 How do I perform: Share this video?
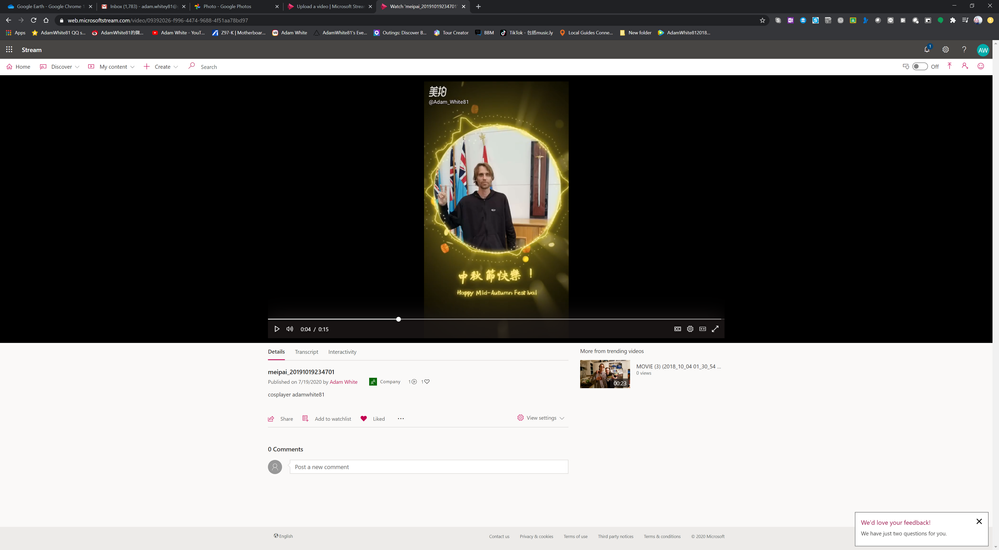280,419
